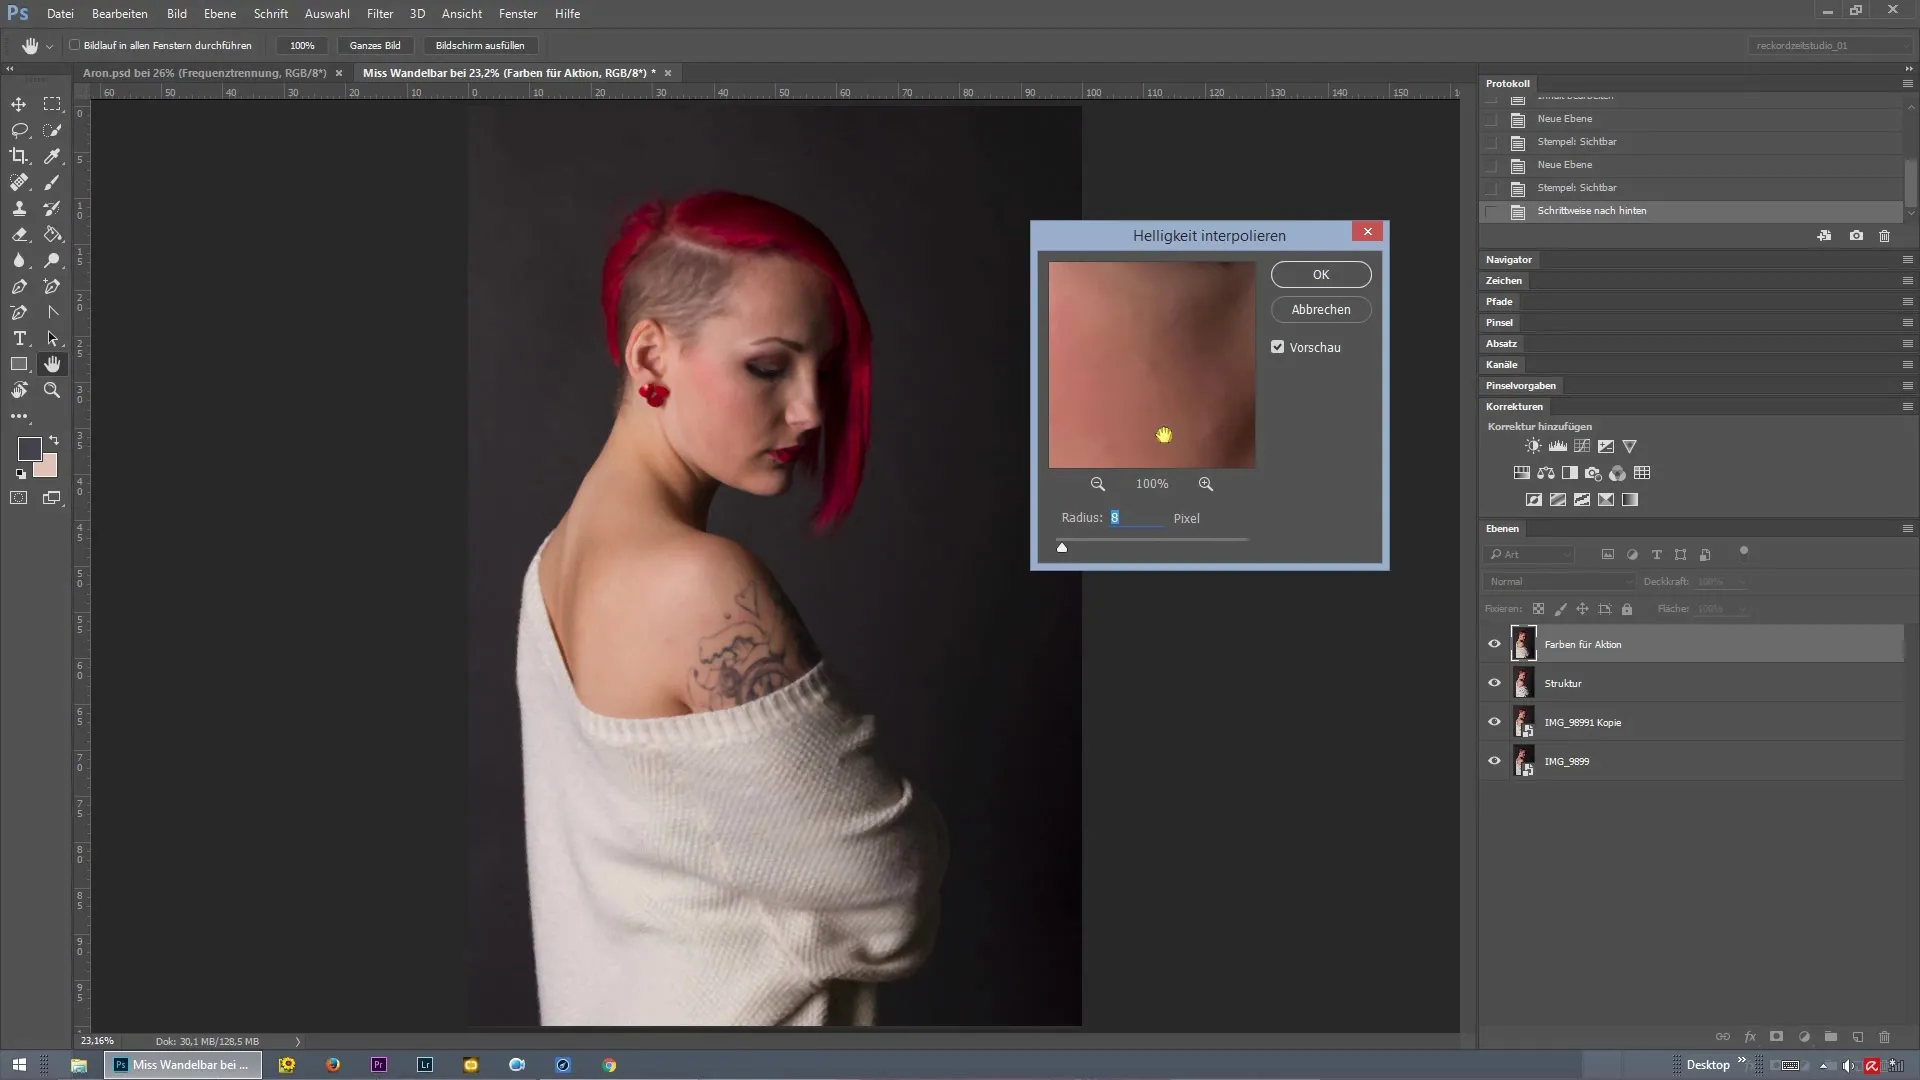Select the Blur tool
1920x1080 pixels.
tap(19, 260)
